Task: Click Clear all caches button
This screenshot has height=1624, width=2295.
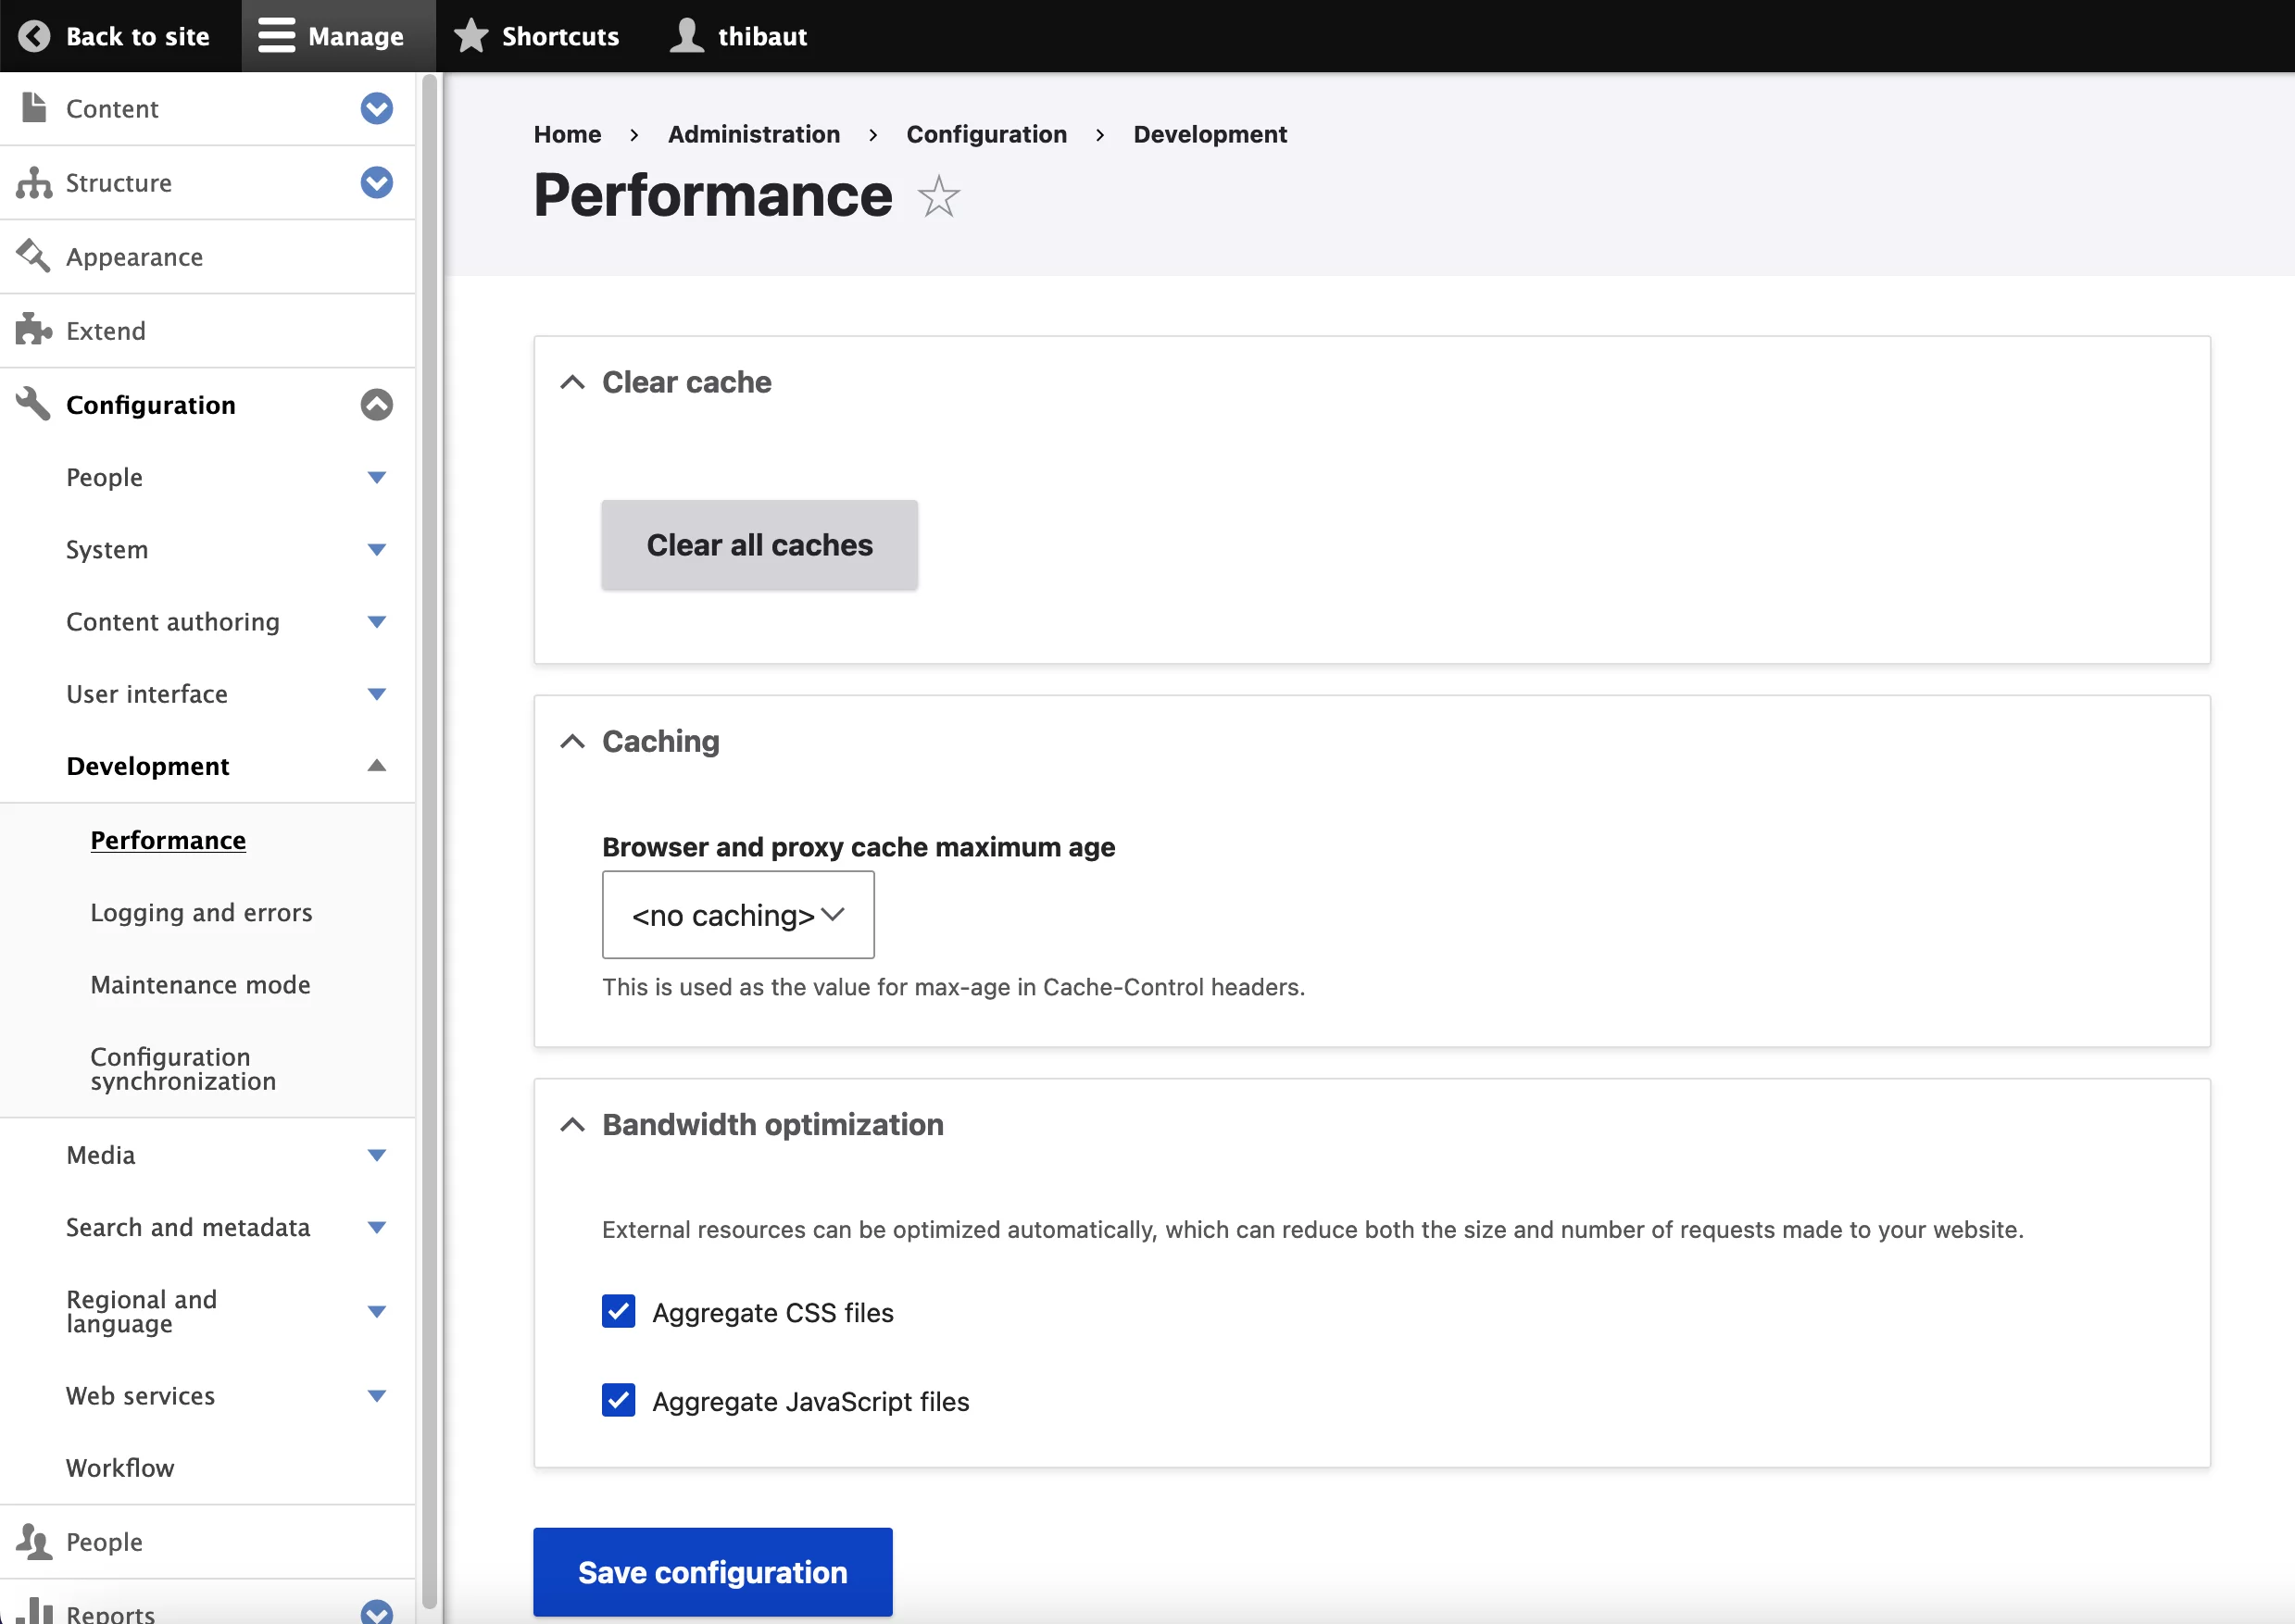Action: [x=759, y=544]
